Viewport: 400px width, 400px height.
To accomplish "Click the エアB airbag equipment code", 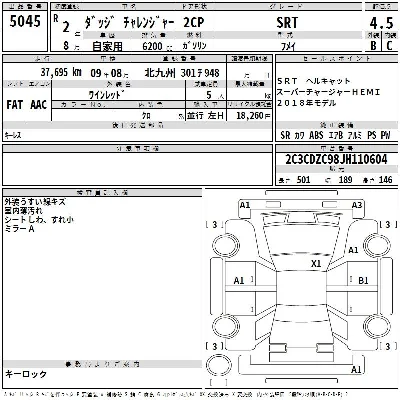I will click(335, 135).
